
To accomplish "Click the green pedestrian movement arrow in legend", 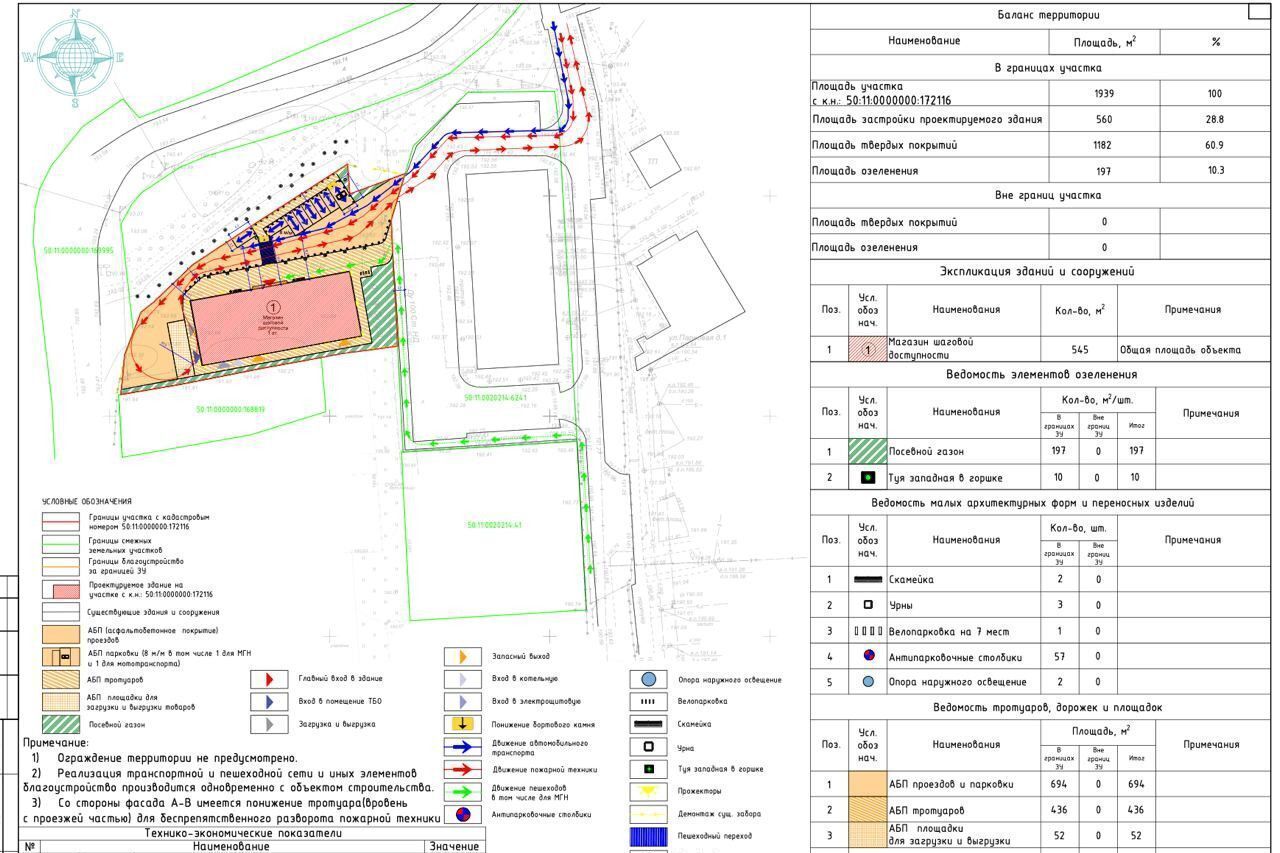I will [x=462, y=792].
